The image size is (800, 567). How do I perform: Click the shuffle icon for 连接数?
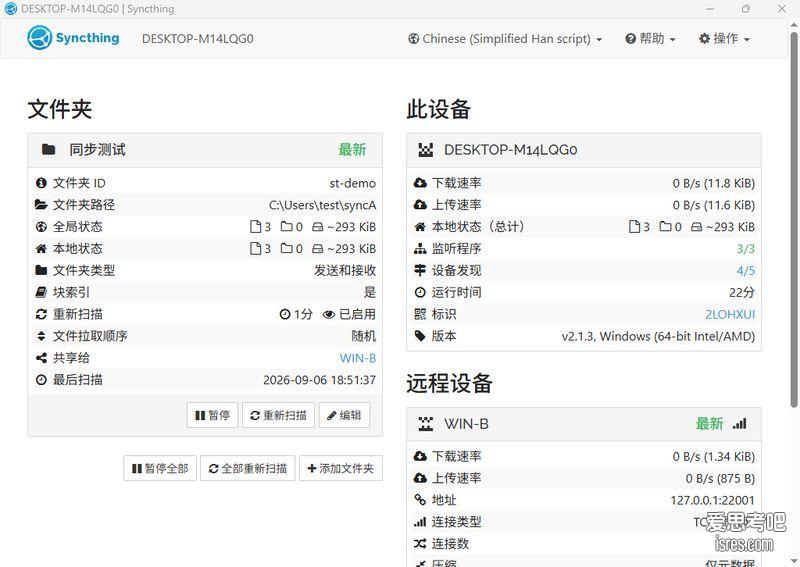pyautogui.click(x=420, y=544)
